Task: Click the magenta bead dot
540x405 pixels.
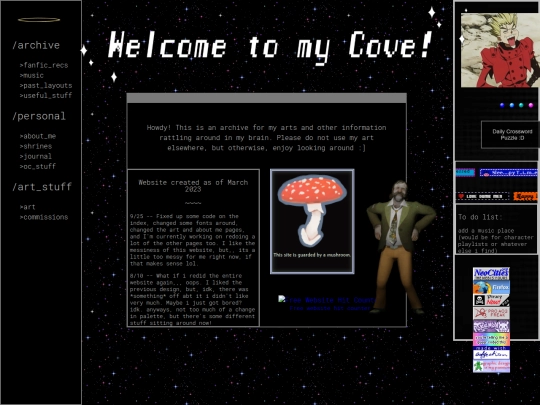Action: (531, 105)
